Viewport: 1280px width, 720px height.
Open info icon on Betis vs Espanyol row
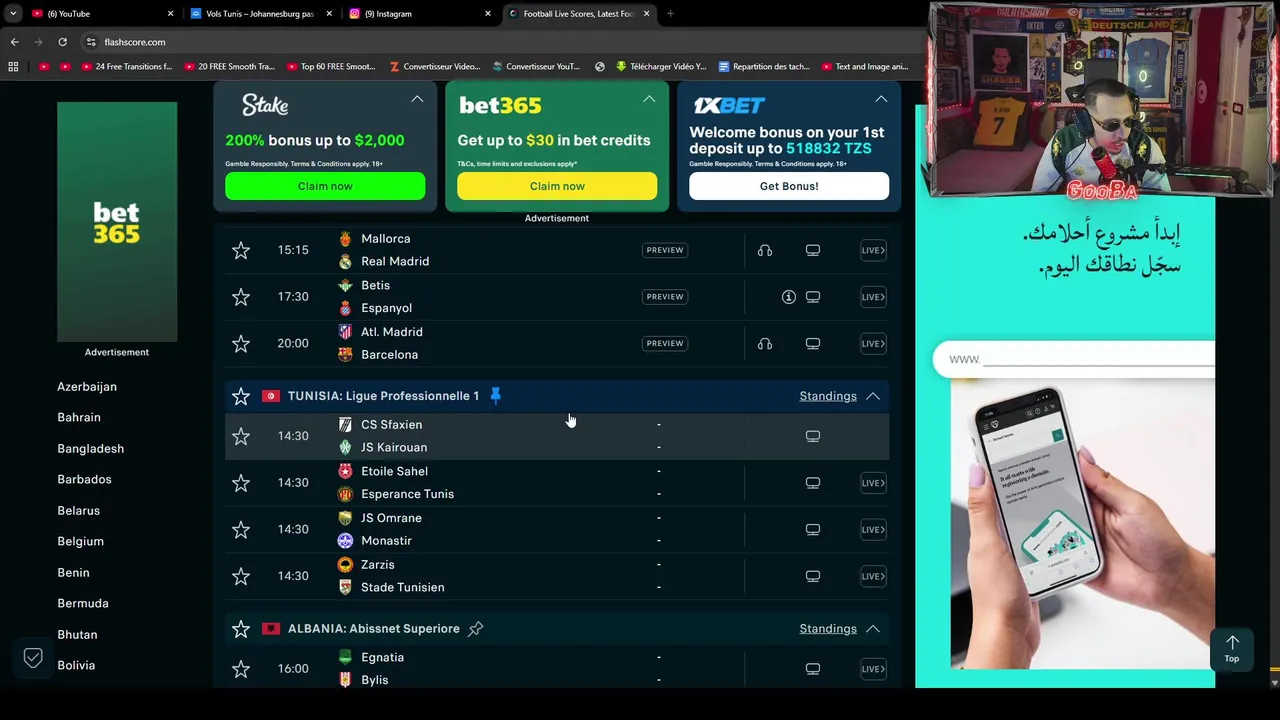coord(789,297)
